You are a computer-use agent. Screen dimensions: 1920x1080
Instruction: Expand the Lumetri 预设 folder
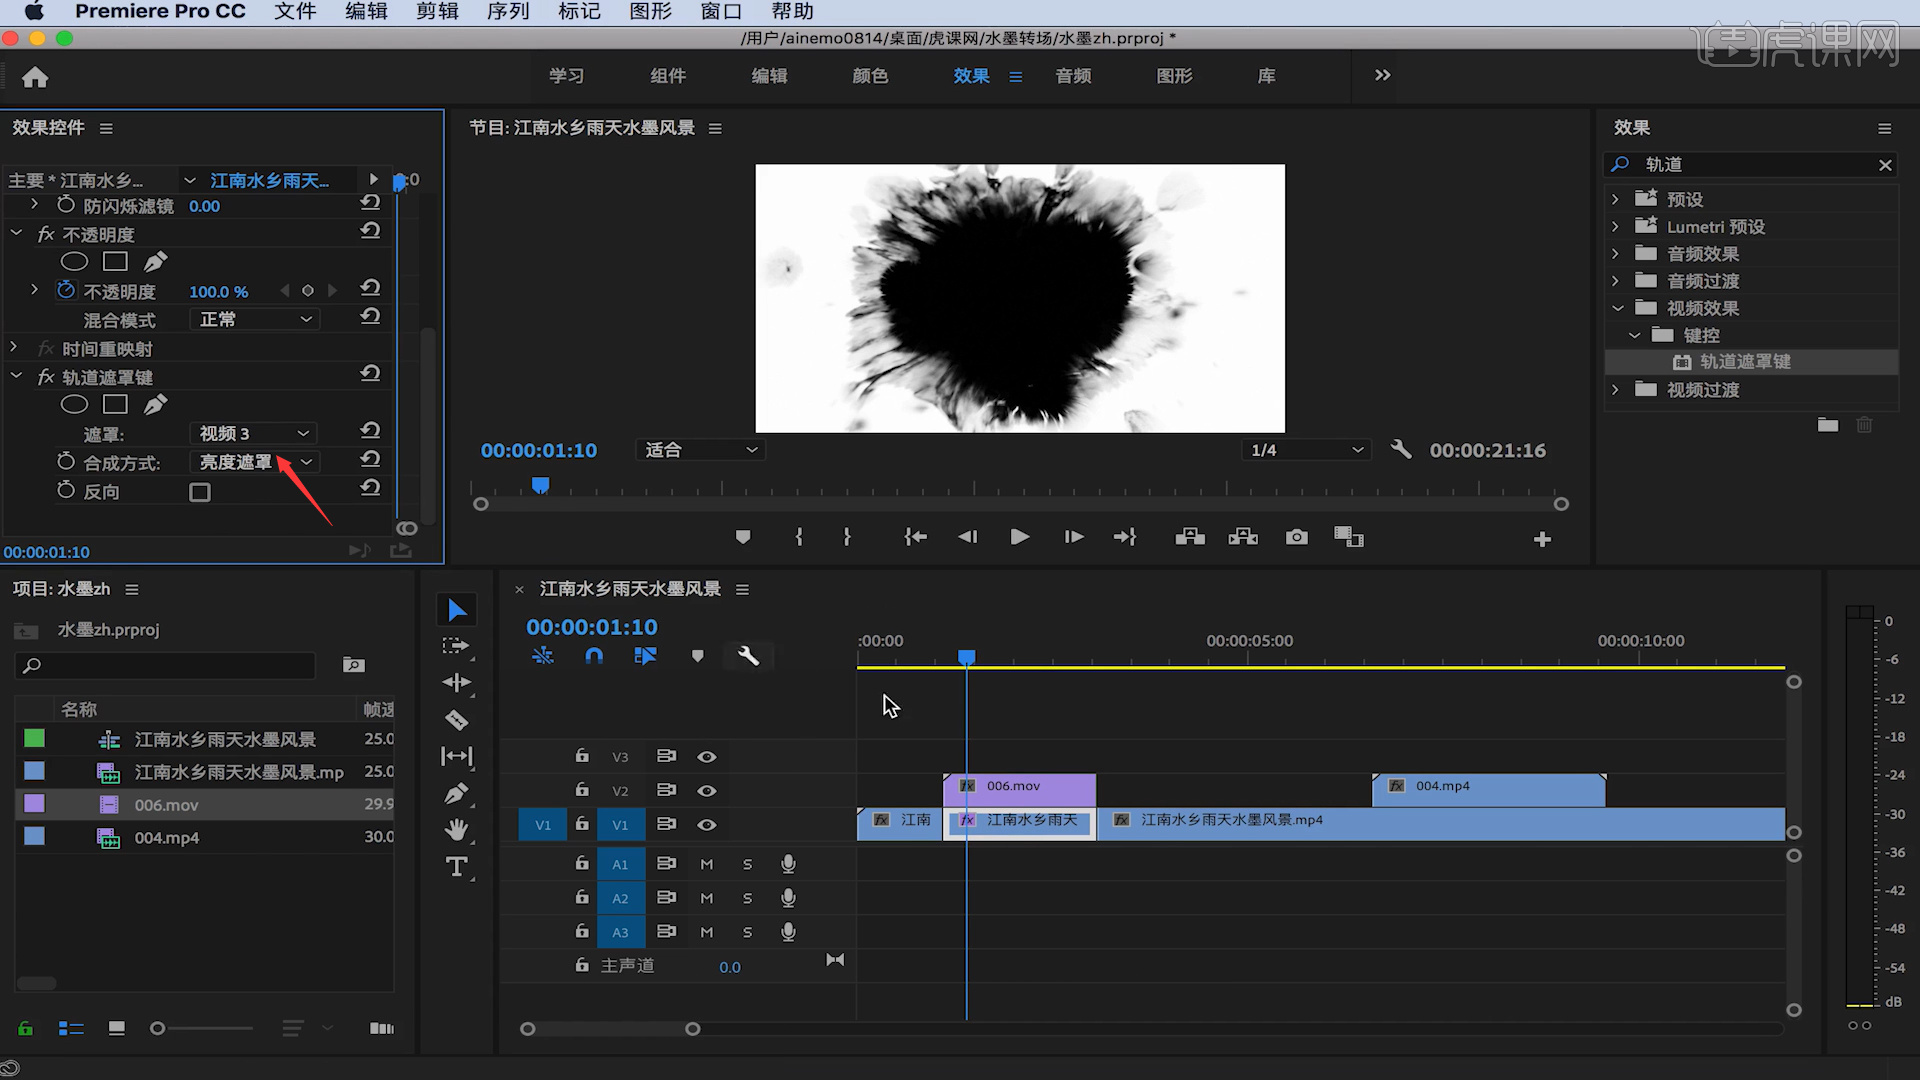click(1615, 227)
